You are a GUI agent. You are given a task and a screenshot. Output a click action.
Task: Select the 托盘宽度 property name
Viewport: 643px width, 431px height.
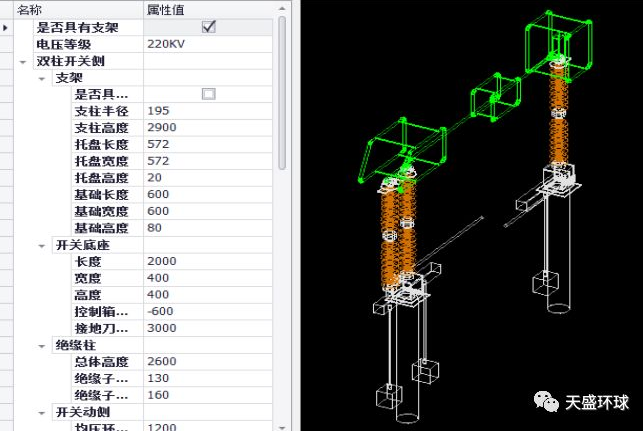[x=101, y=162]
